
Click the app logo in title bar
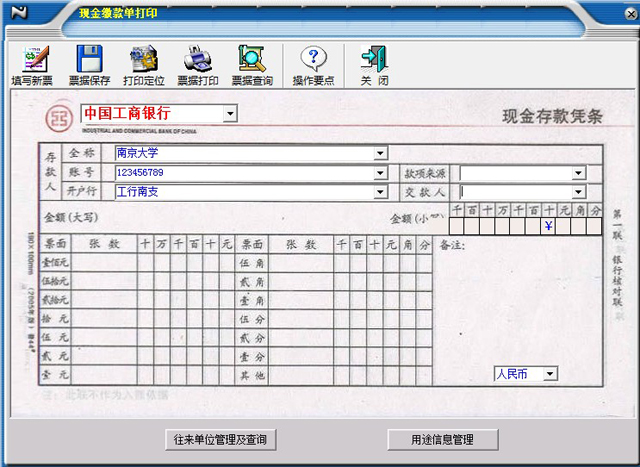tap(19, 12)
